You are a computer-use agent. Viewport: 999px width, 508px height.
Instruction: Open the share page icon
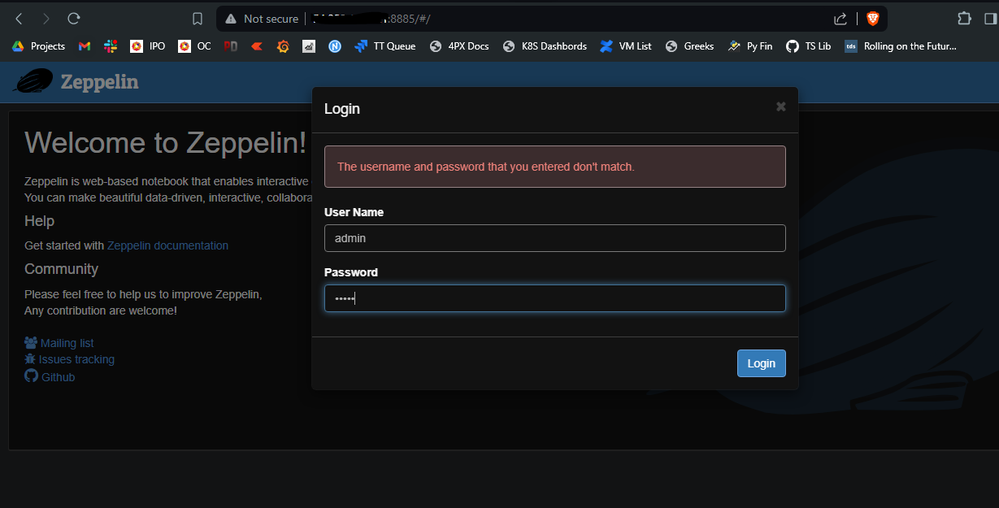point(840,19)
